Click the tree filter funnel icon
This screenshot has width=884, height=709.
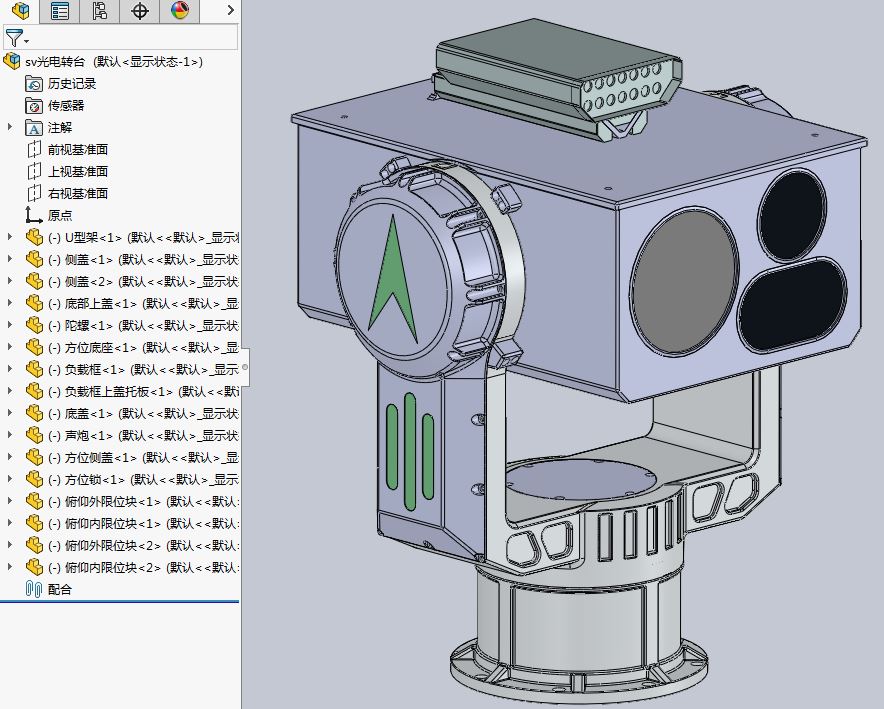coord(14,38)
